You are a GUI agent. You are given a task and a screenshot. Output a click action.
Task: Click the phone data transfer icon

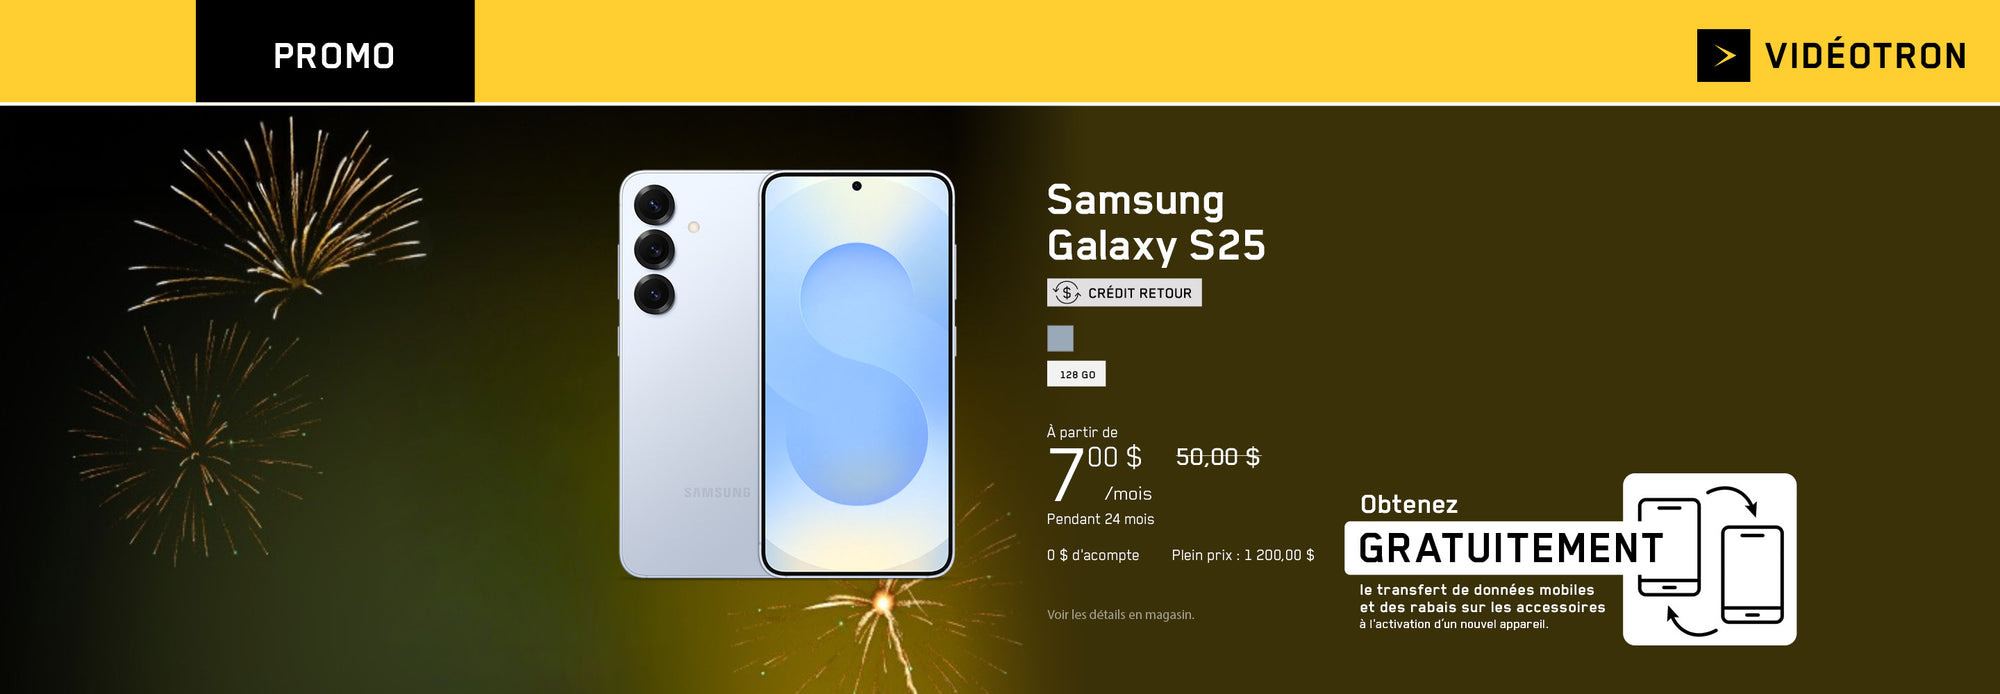point(1710,559)
